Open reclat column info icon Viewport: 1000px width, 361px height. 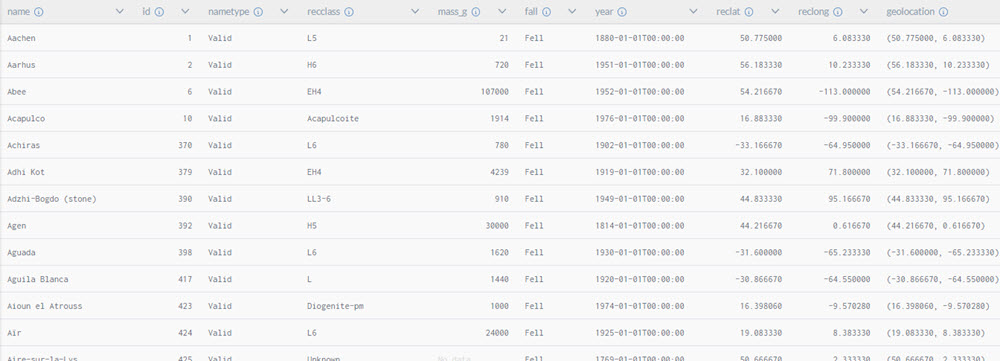coord(749,12)
